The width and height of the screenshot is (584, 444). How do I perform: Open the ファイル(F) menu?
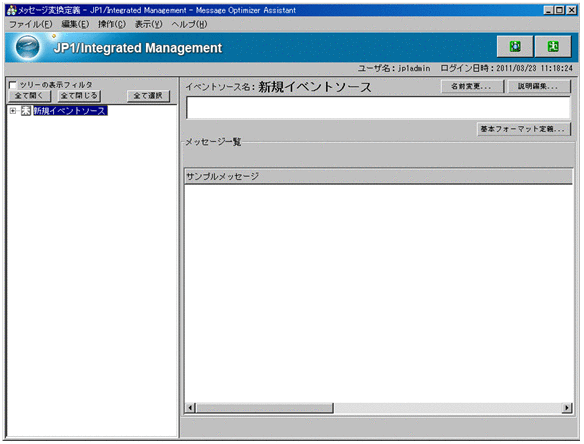click(31, 24)
